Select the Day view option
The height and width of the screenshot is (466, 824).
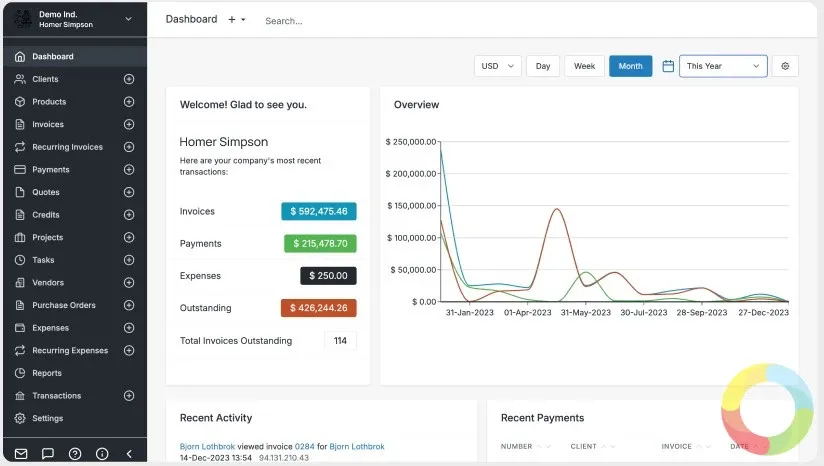[x=543, y=66]
